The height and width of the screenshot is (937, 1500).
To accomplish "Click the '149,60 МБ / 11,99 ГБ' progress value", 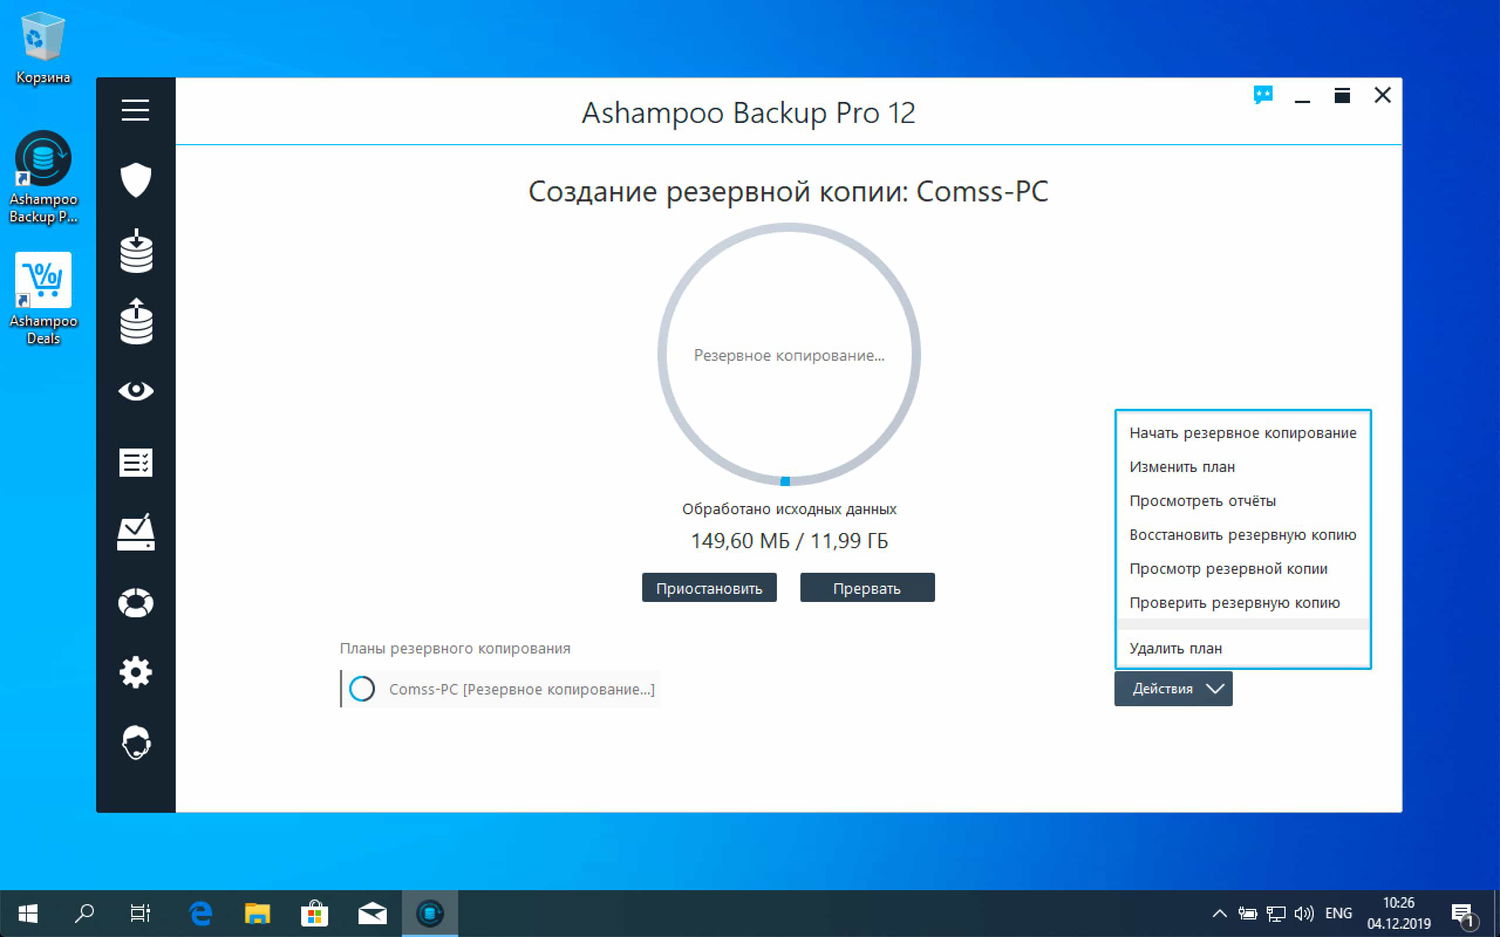I will pos(789,541).
